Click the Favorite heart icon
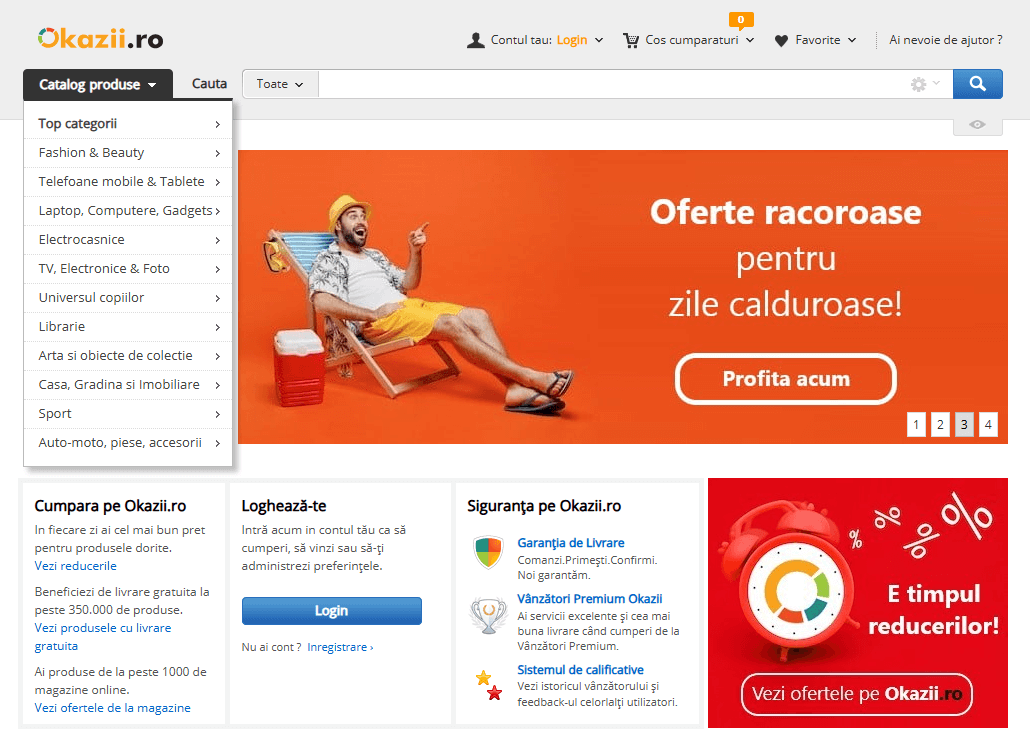1030x750 pixels. pos(781,41)
